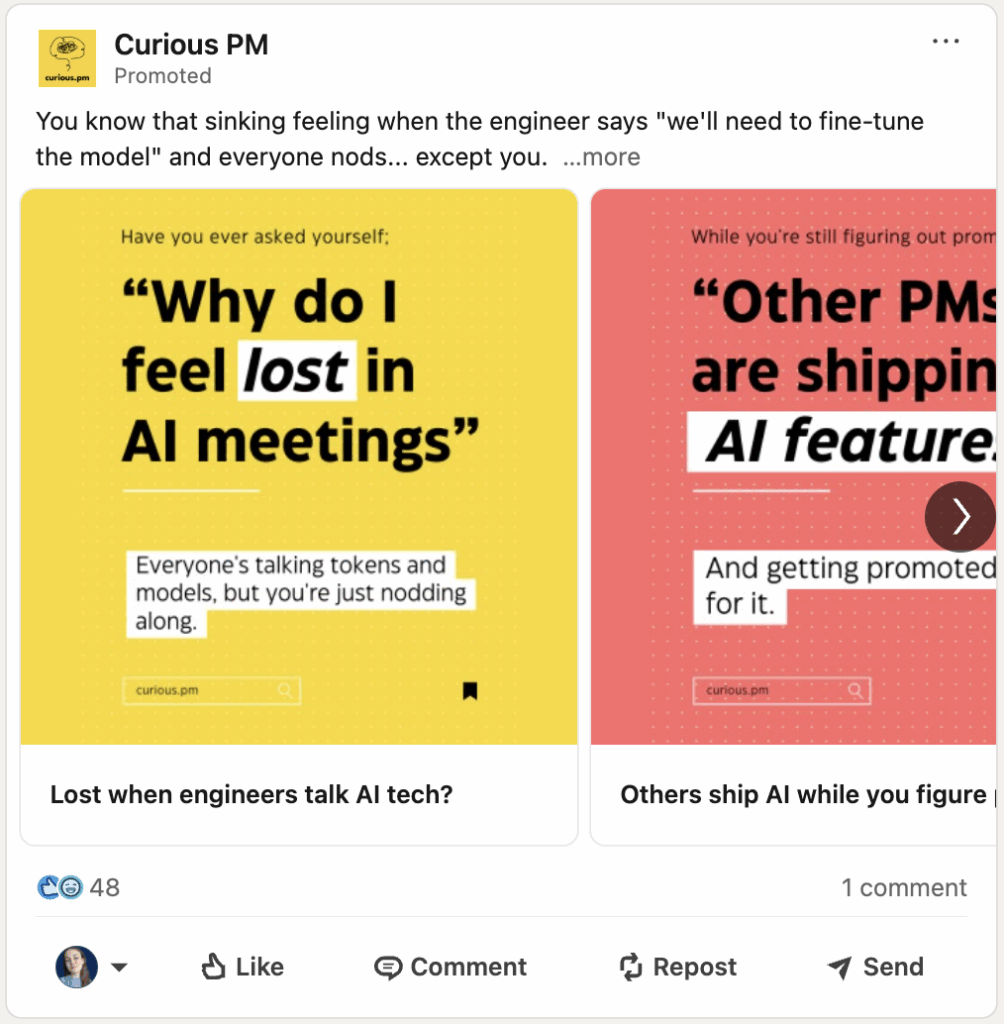Open the three-dot post options menu
1004x1024 pixels.
click(x=945, y=42)
